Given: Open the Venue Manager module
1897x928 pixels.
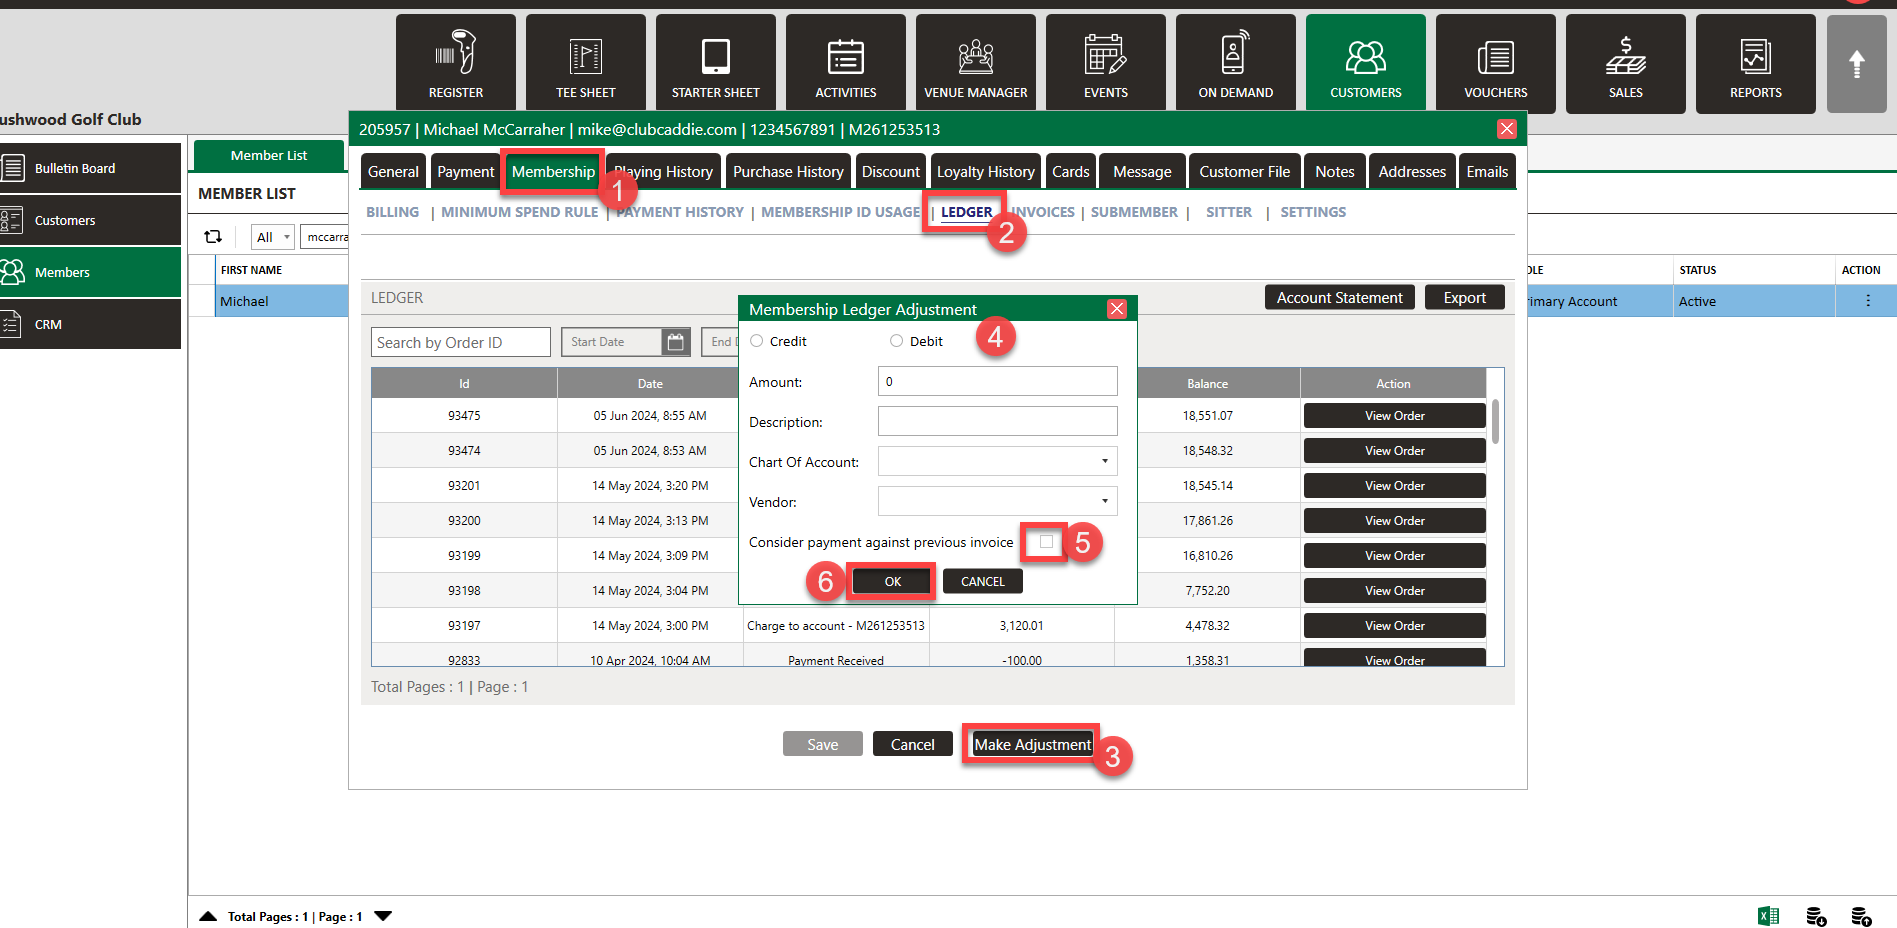Looking at the screenshot, I should pyautogui.click(x=976, y=64).
